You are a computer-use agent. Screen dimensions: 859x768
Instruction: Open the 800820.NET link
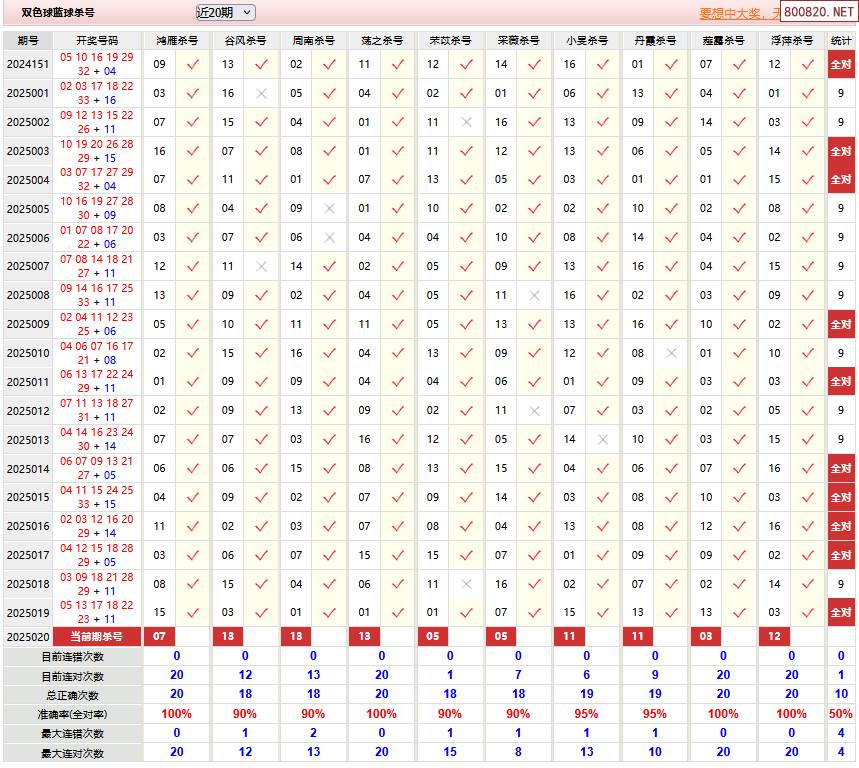click(x=820, y=11)
